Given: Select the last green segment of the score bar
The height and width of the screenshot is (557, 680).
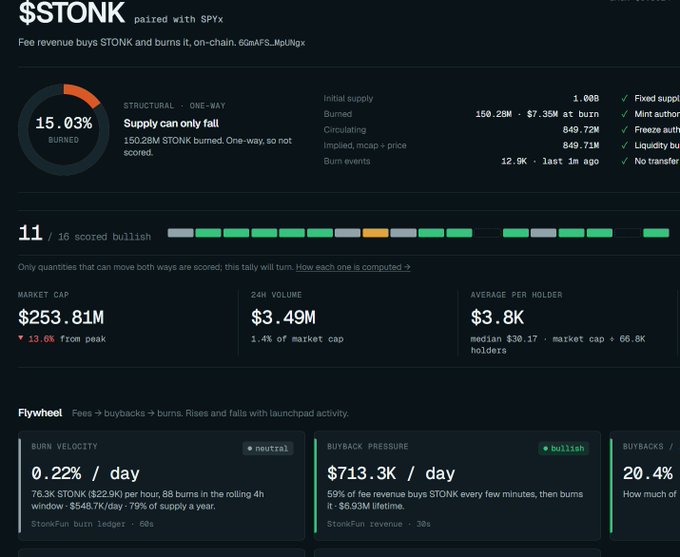Looking at the screenshot, I should pos(656,233).
